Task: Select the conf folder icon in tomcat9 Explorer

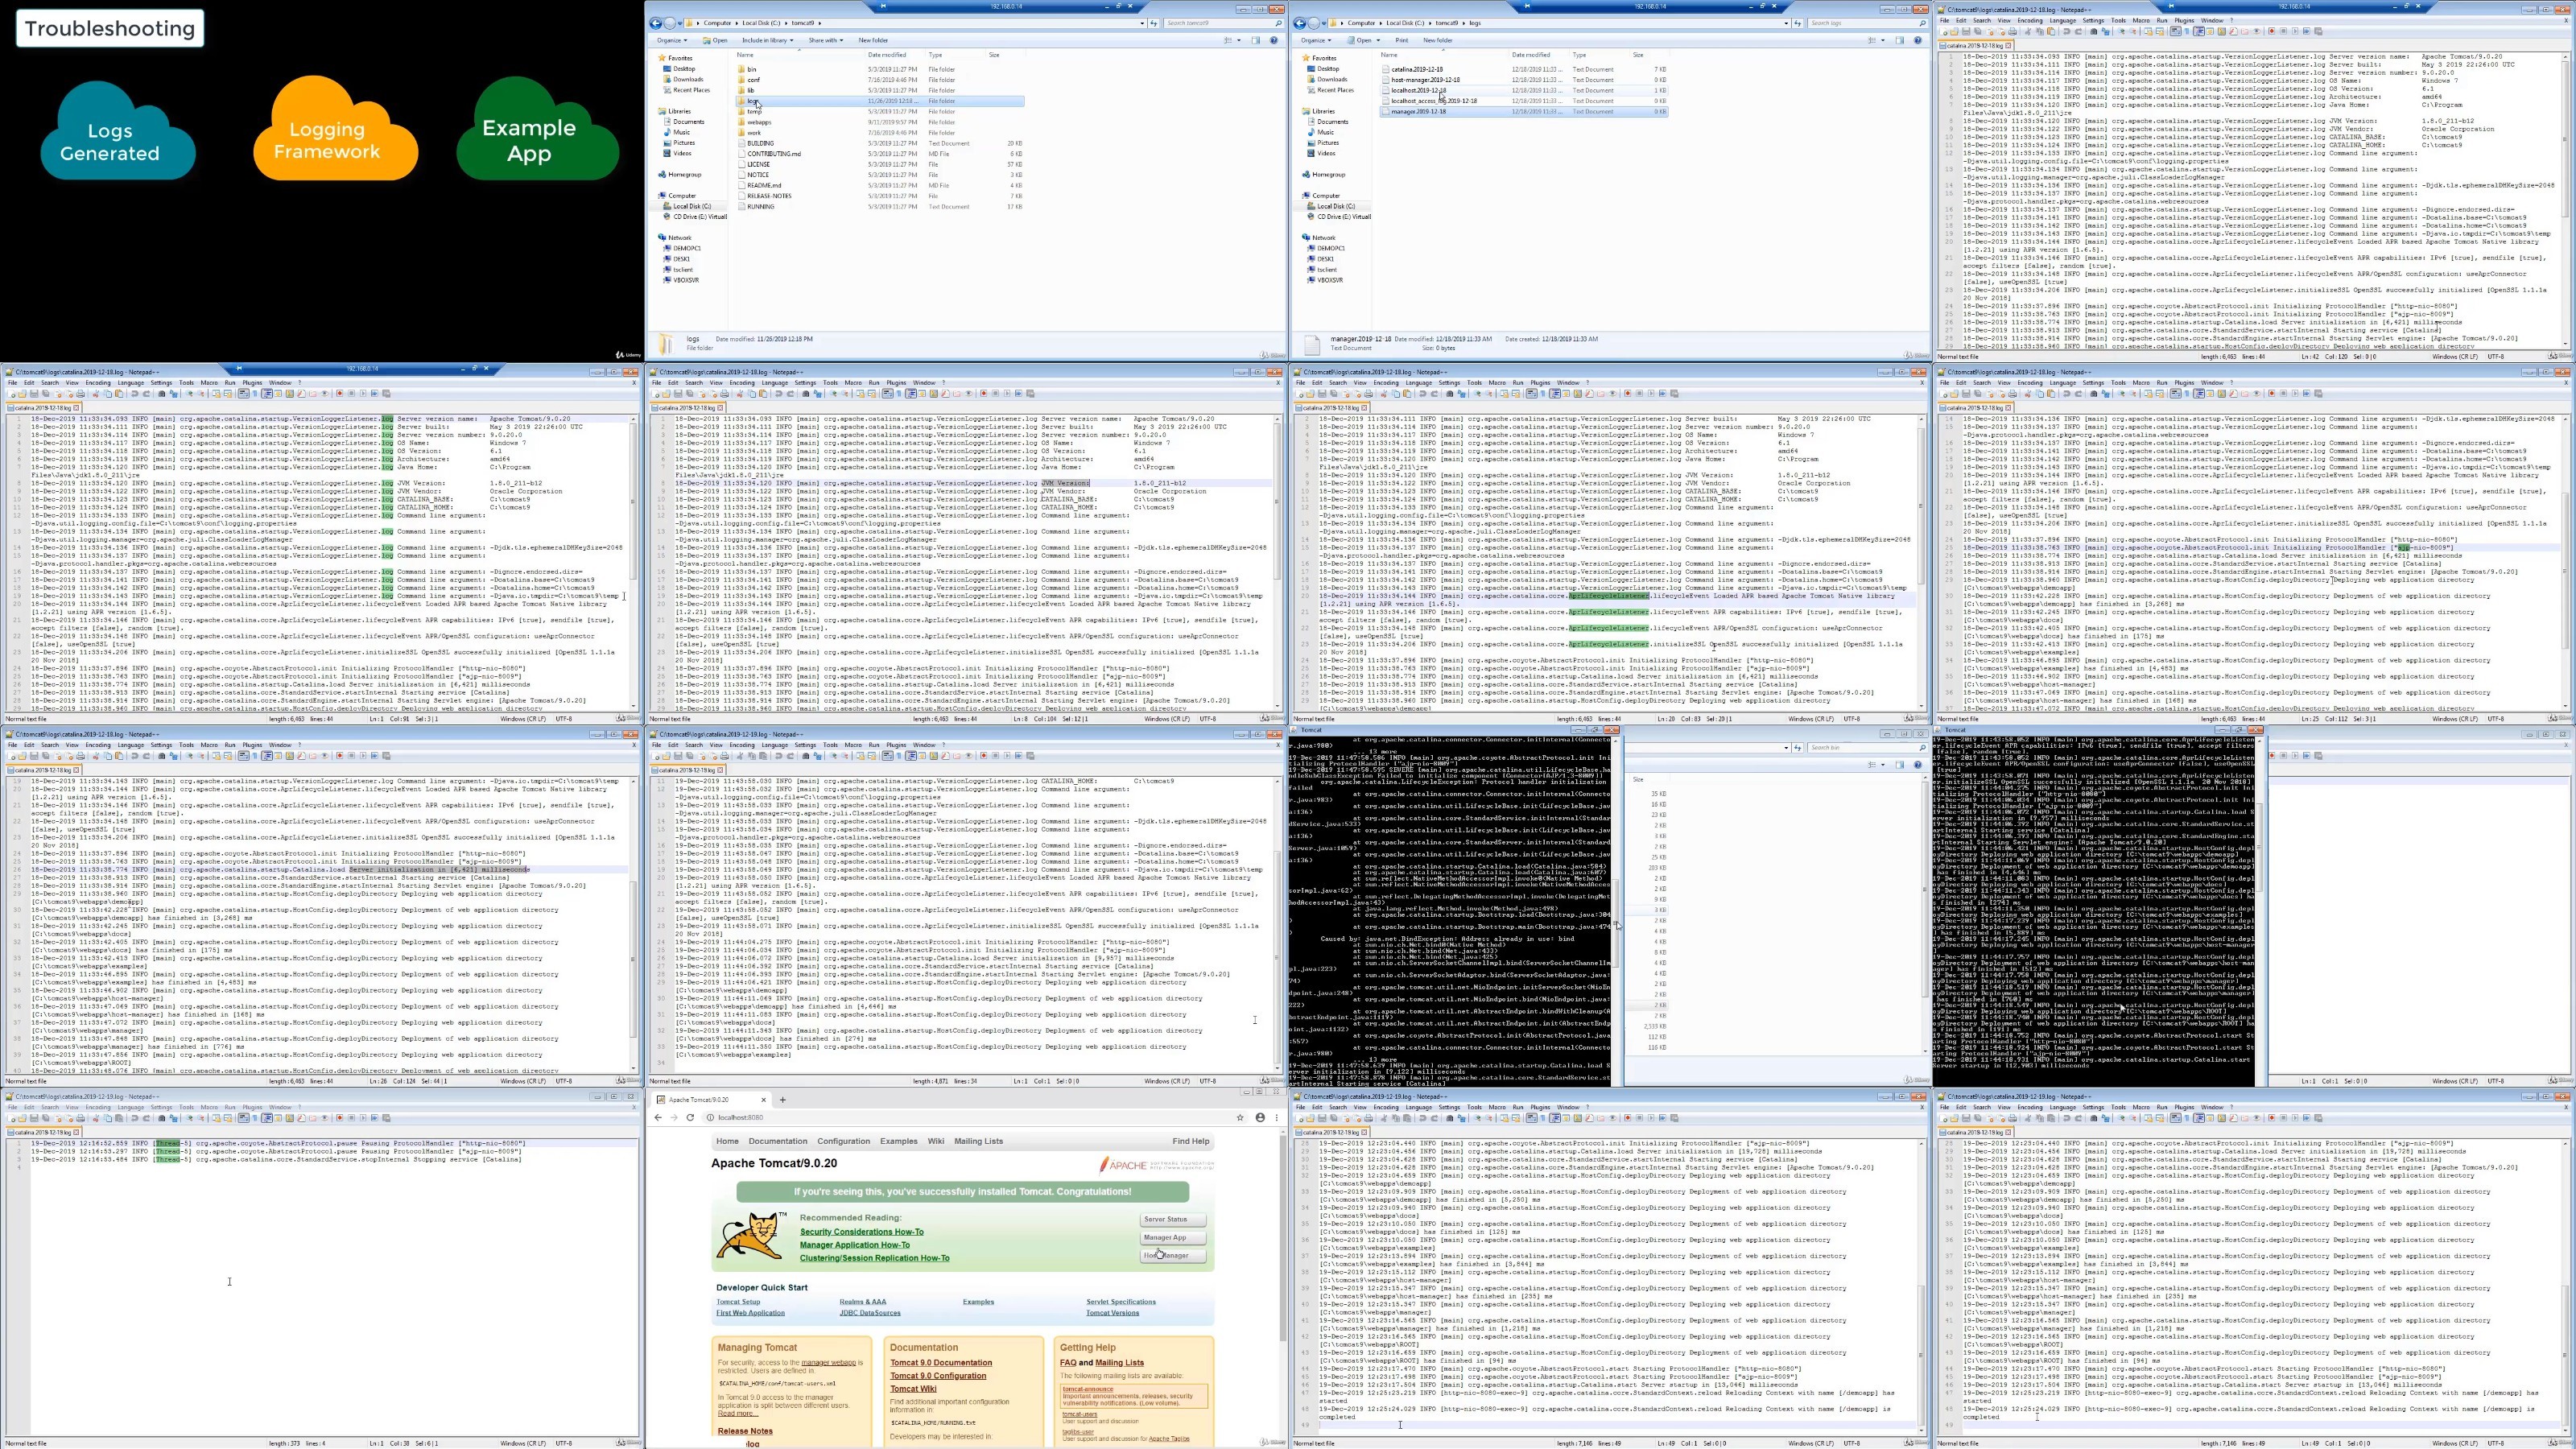Action: pos(742,80)
